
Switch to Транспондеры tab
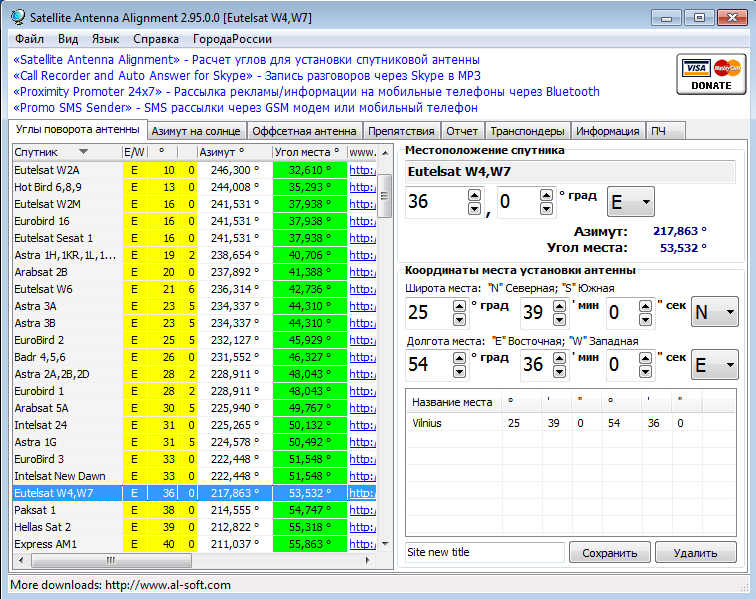click(527, 131)
